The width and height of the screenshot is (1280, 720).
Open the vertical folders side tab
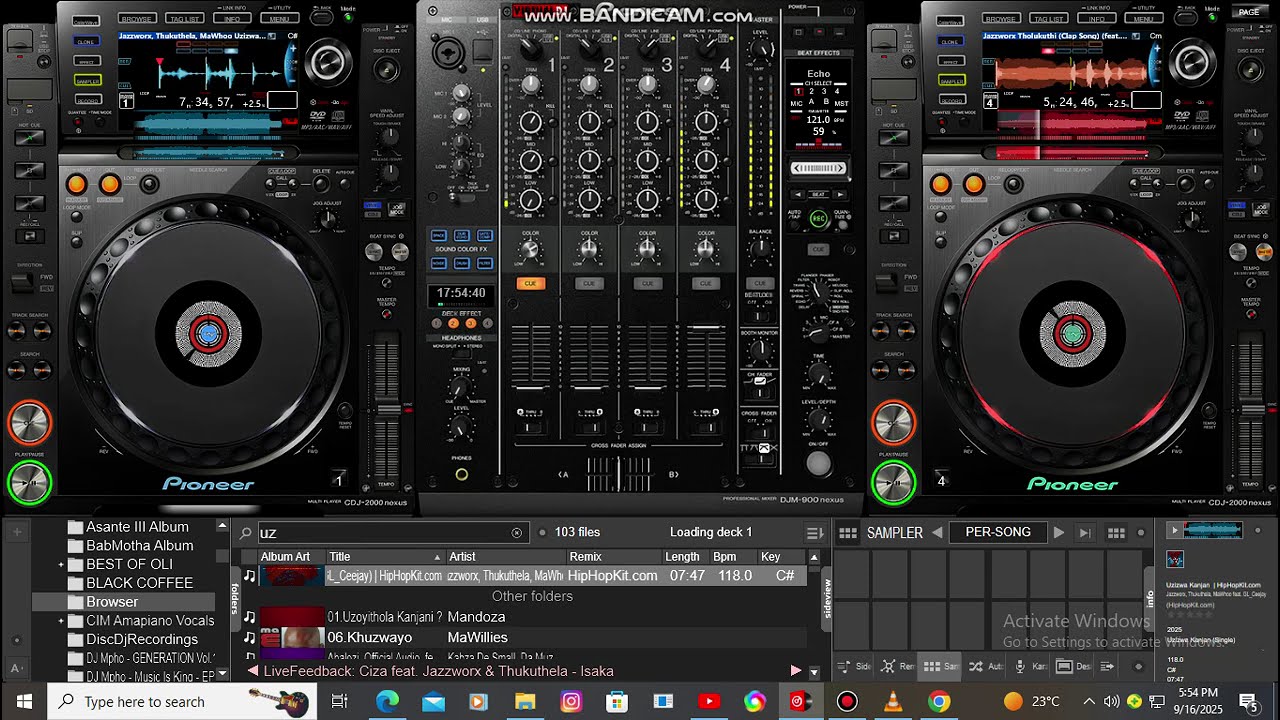coord(236,598)
